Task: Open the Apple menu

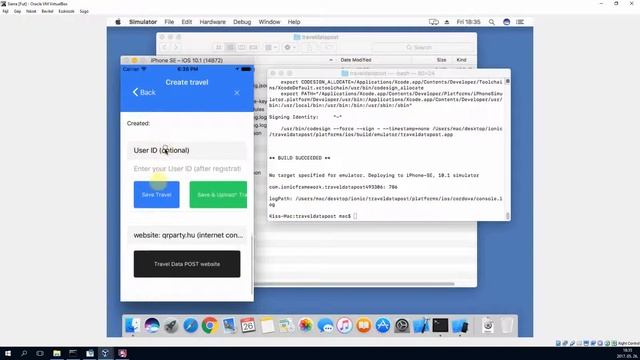Action: pyautogui.click(x=118, y=22)
